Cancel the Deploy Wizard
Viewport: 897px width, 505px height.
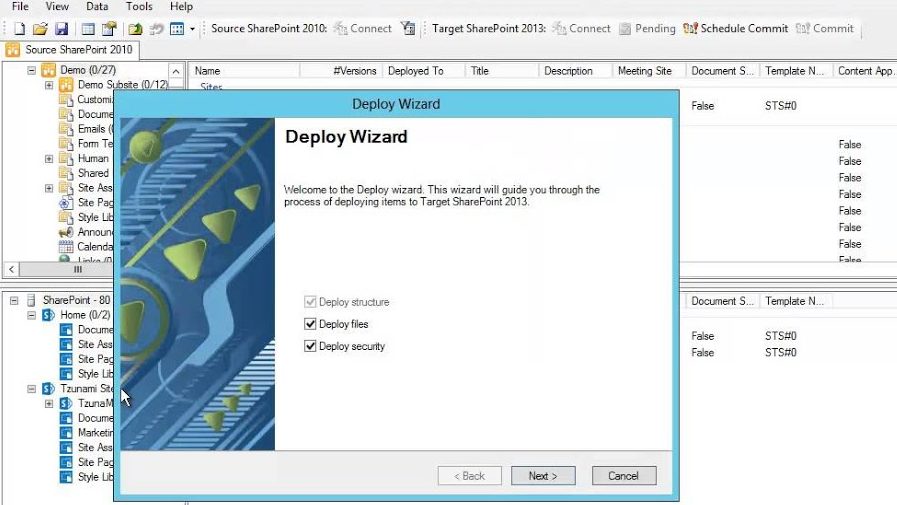tap(624, 476)
